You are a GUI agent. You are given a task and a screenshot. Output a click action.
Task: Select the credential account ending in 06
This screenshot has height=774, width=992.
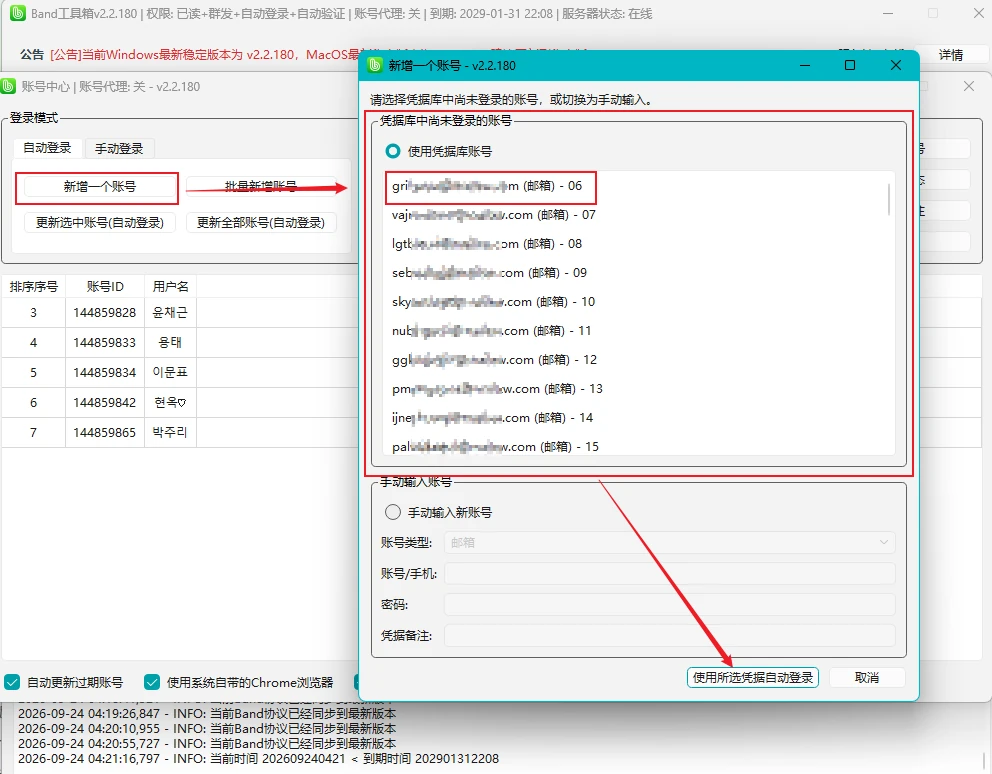(x=639, y=186)
